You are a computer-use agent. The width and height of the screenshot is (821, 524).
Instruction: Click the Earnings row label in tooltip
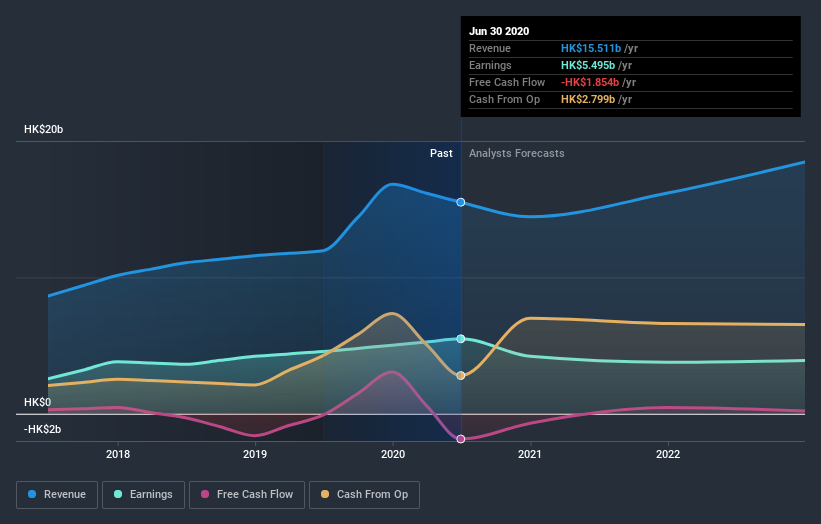(490, 65)
